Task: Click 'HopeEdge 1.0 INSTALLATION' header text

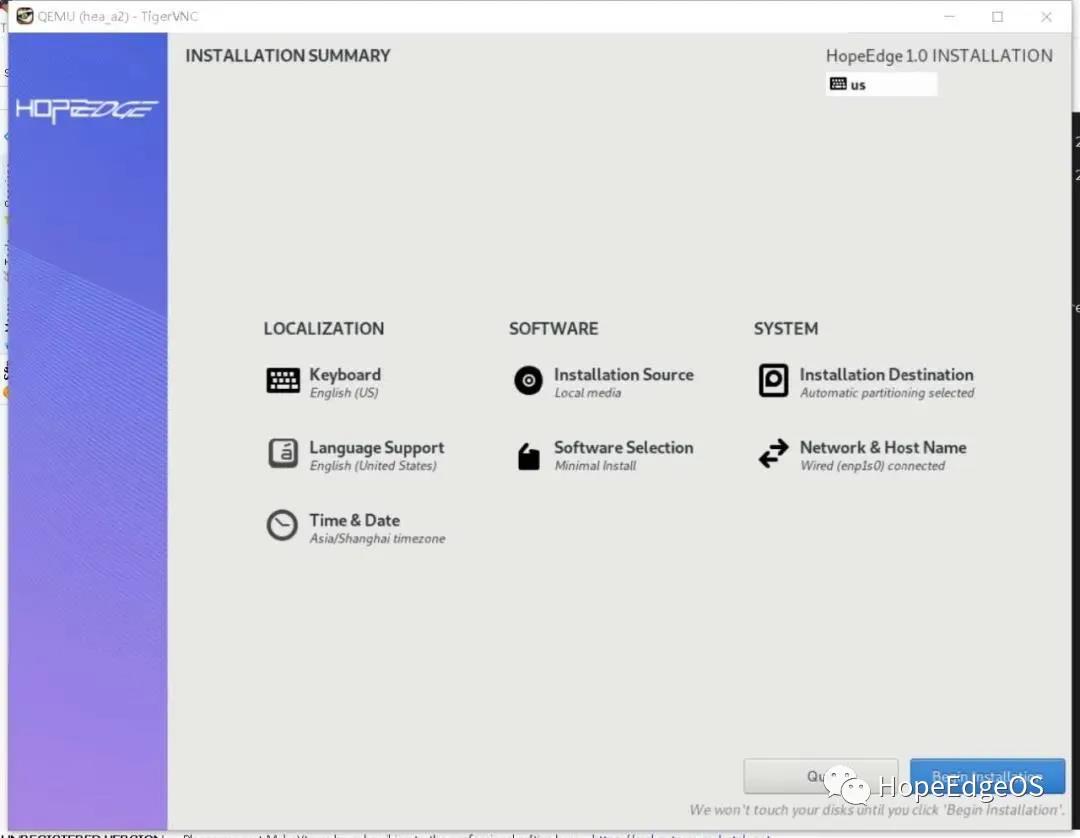Action: 939,56
